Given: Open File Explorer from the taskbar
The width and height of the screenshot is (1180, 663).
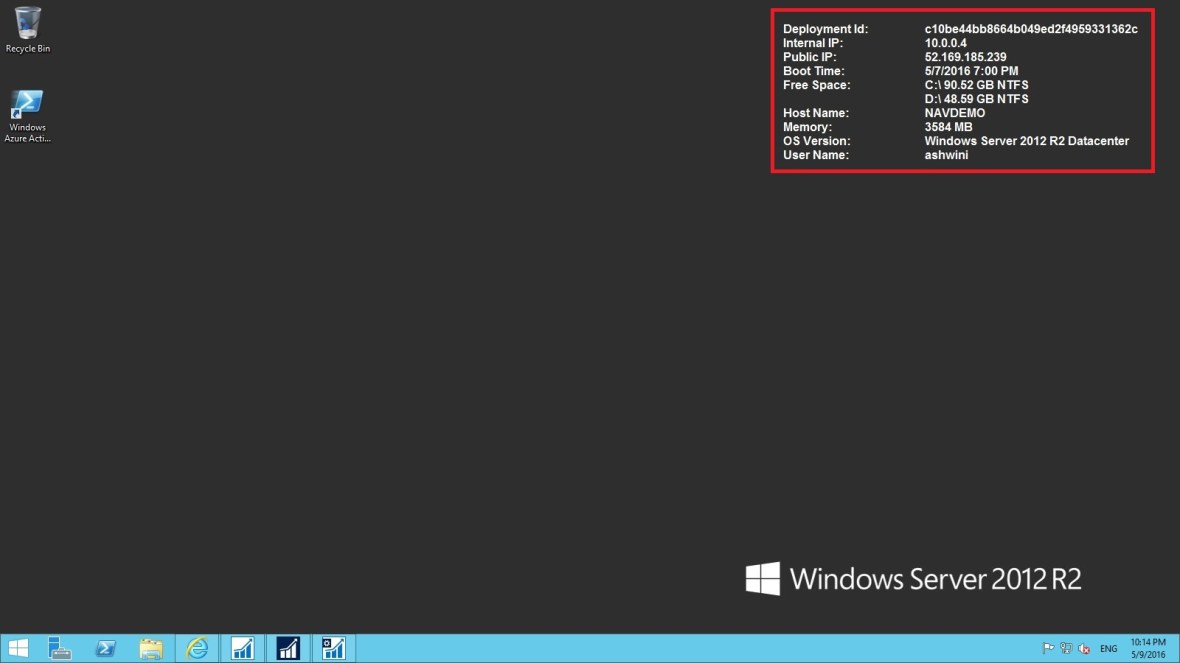Looking at the screenshot, I should (151, 648).
